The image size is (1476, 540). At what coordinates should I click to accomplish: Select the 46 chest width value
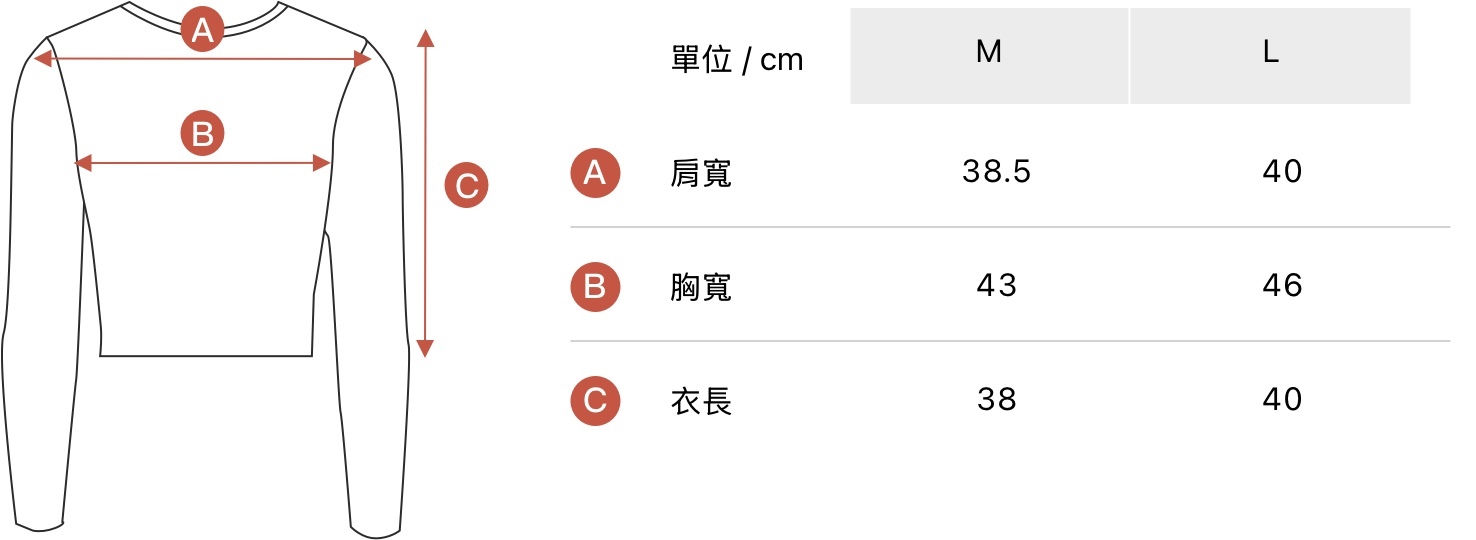1282,287
